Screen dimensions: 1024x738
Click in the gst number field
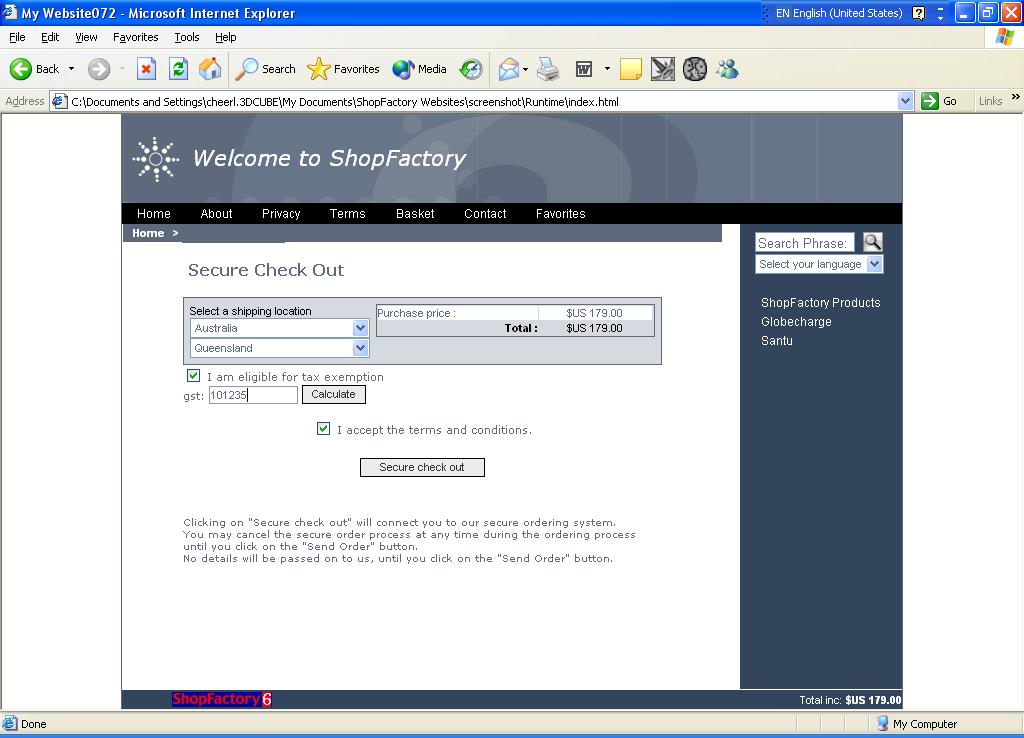(x=253, y=395)
